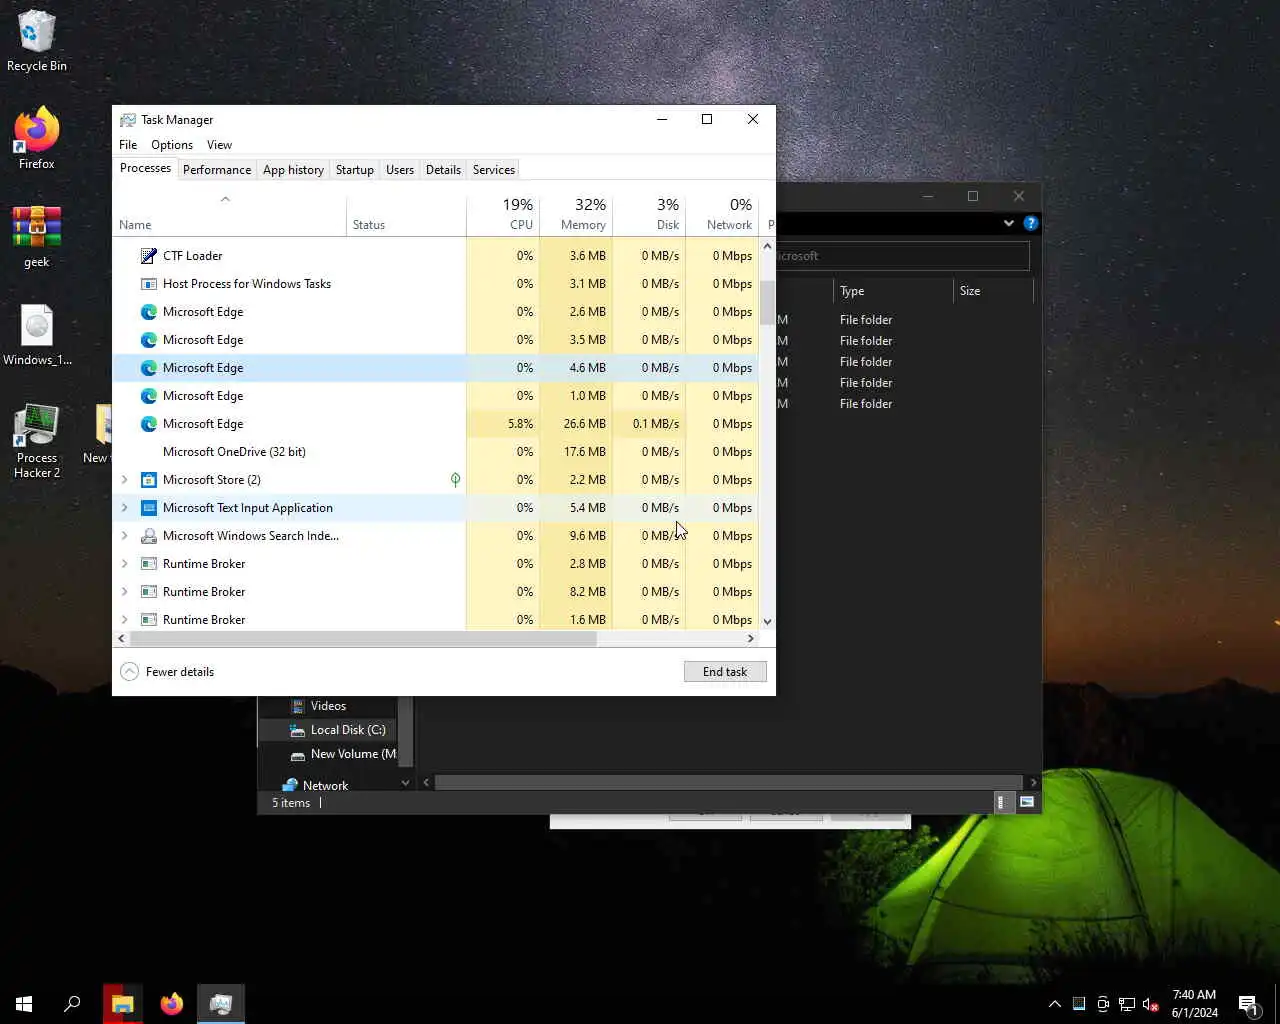Open the Windows Start menu
1280x1024 pixels.
[24, 1003]
